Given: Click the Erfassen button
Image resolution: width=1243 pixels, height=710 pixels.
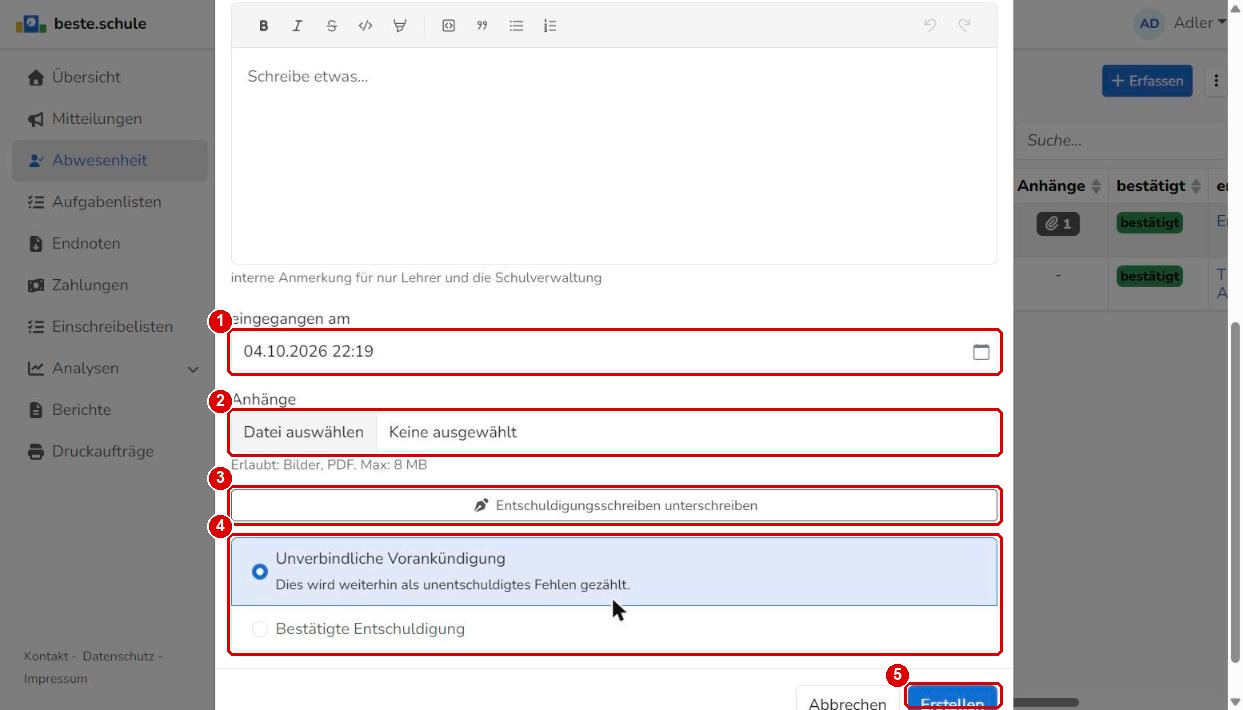Looking at the screenshot, I should (1147, 81).
